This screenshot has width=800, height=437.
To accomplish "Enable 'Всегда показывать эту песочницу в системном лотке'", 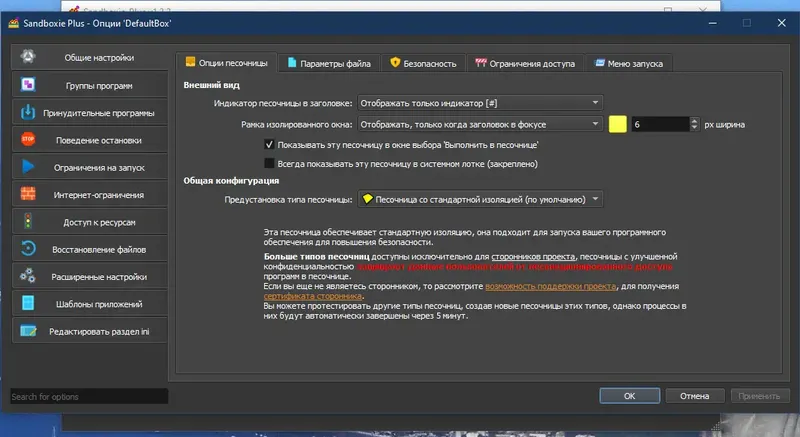I will point(269,163).
